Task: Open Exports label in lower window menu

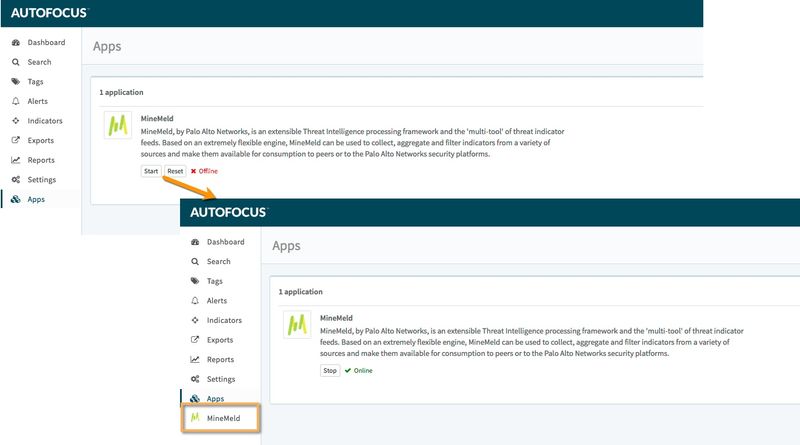Action: click(x=220, y=340)
